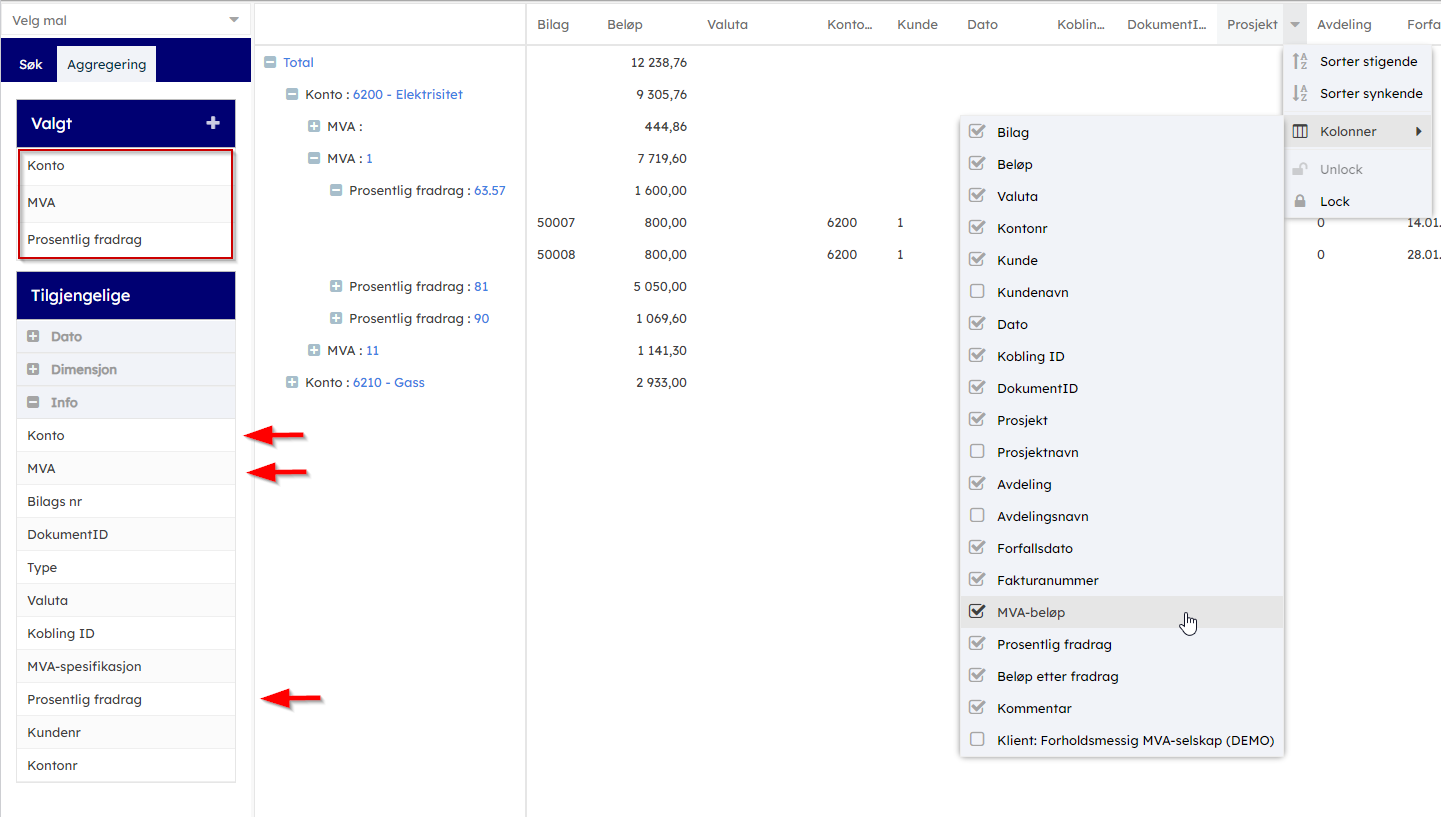Expand Prosentlig fradrag 81 row
Viewport: 1441px width, 817px height.
[336, 286]
